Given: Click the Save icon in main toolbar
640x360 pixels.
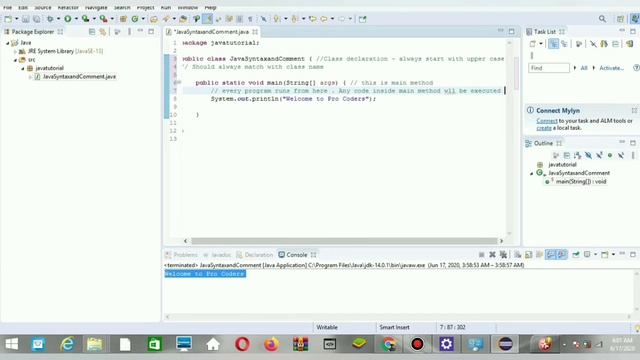Looking at the screenshot, I should (x=25, y=19).
